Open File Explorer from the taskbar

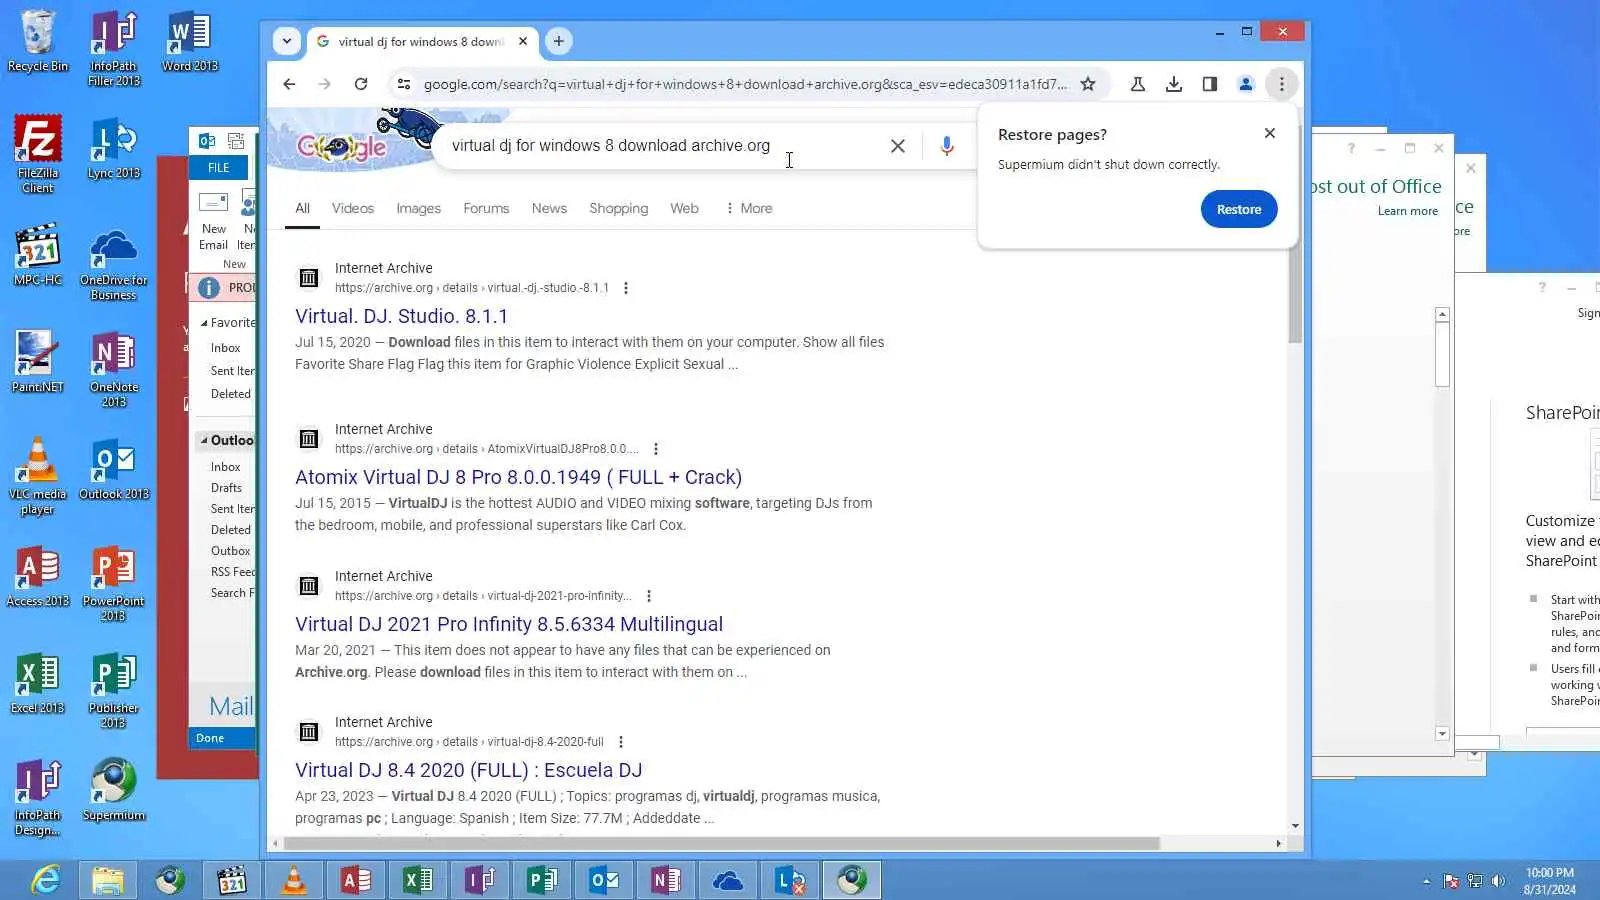108,880
